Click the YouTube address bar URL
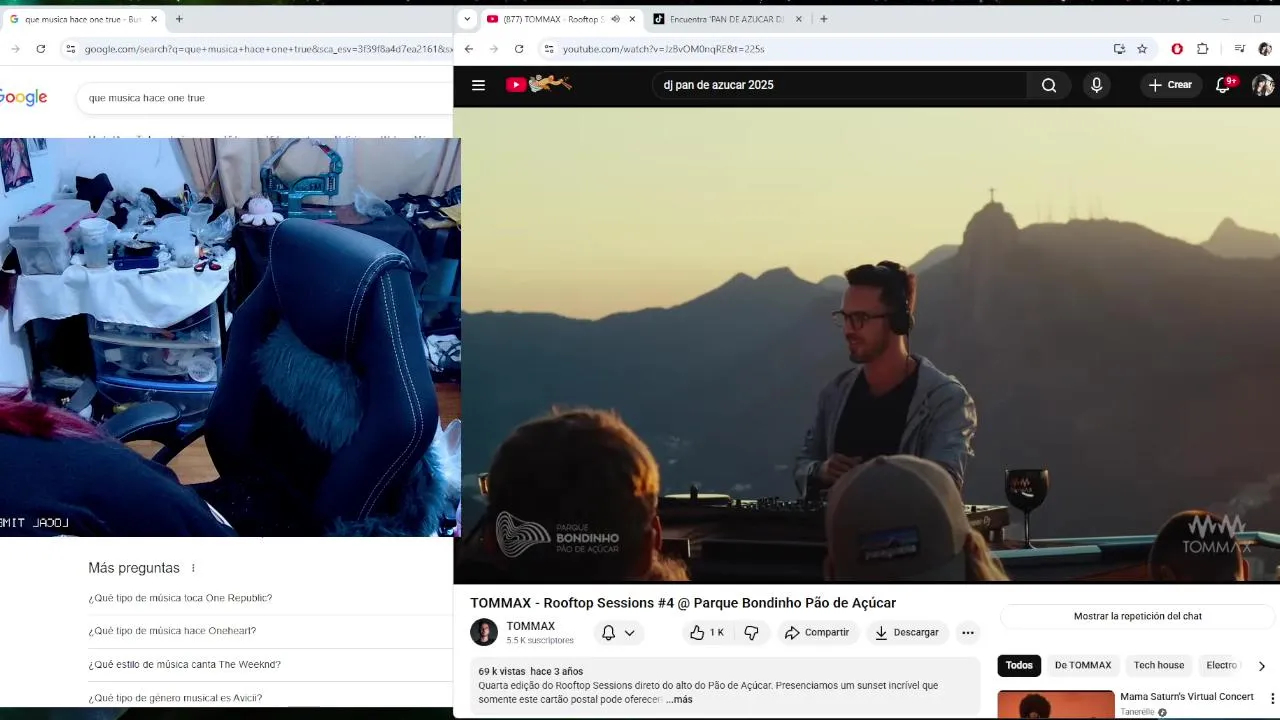Image resolution: width=1280 pixels, height=720 pixels. pos(663,49)
